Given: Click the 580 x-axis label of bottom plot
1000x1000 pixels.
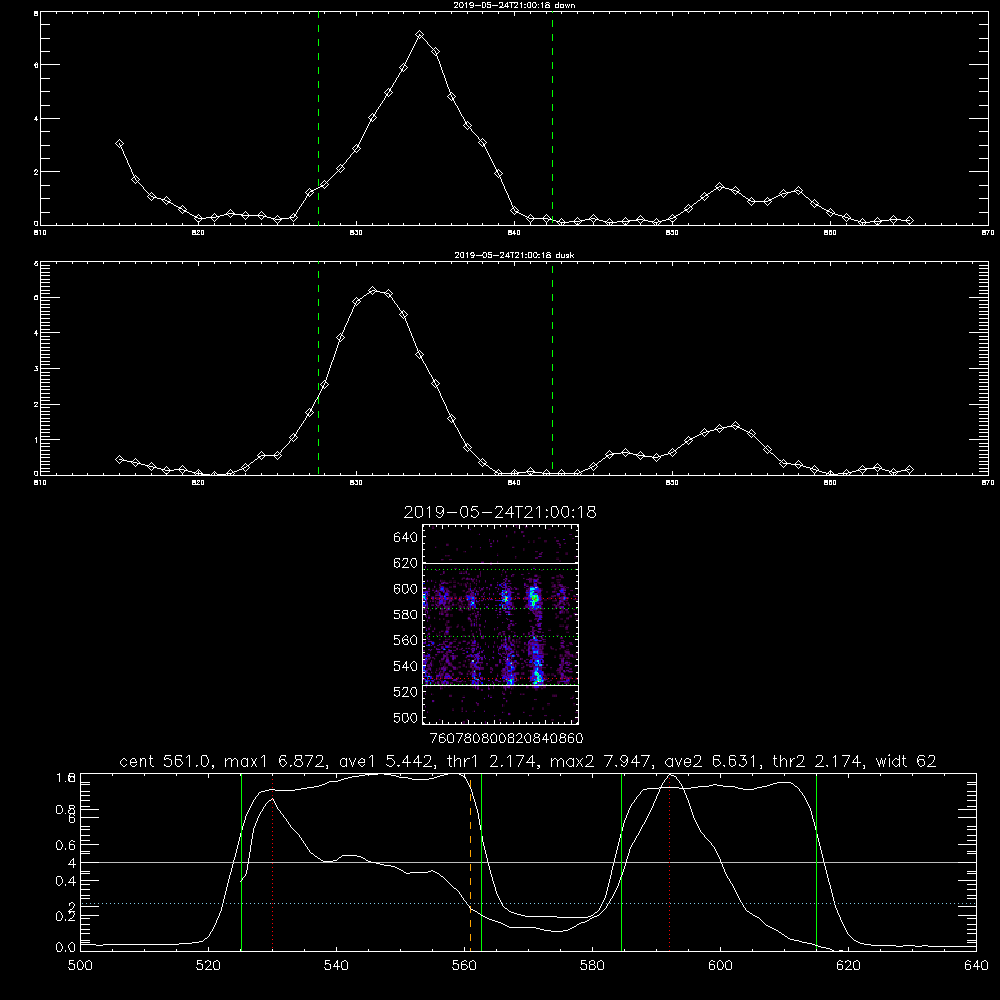Looking at the screenshot, I should click(592, 966).
